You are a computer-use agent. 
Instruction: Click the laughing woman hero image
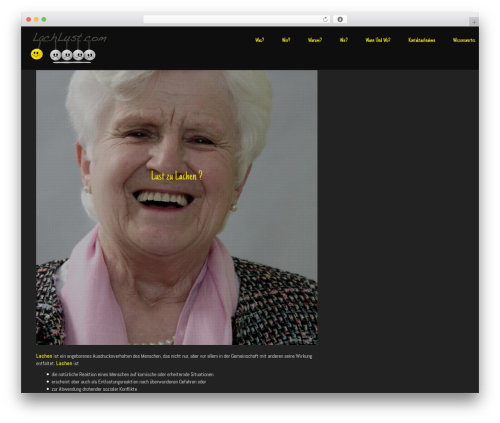click(177, 207)
